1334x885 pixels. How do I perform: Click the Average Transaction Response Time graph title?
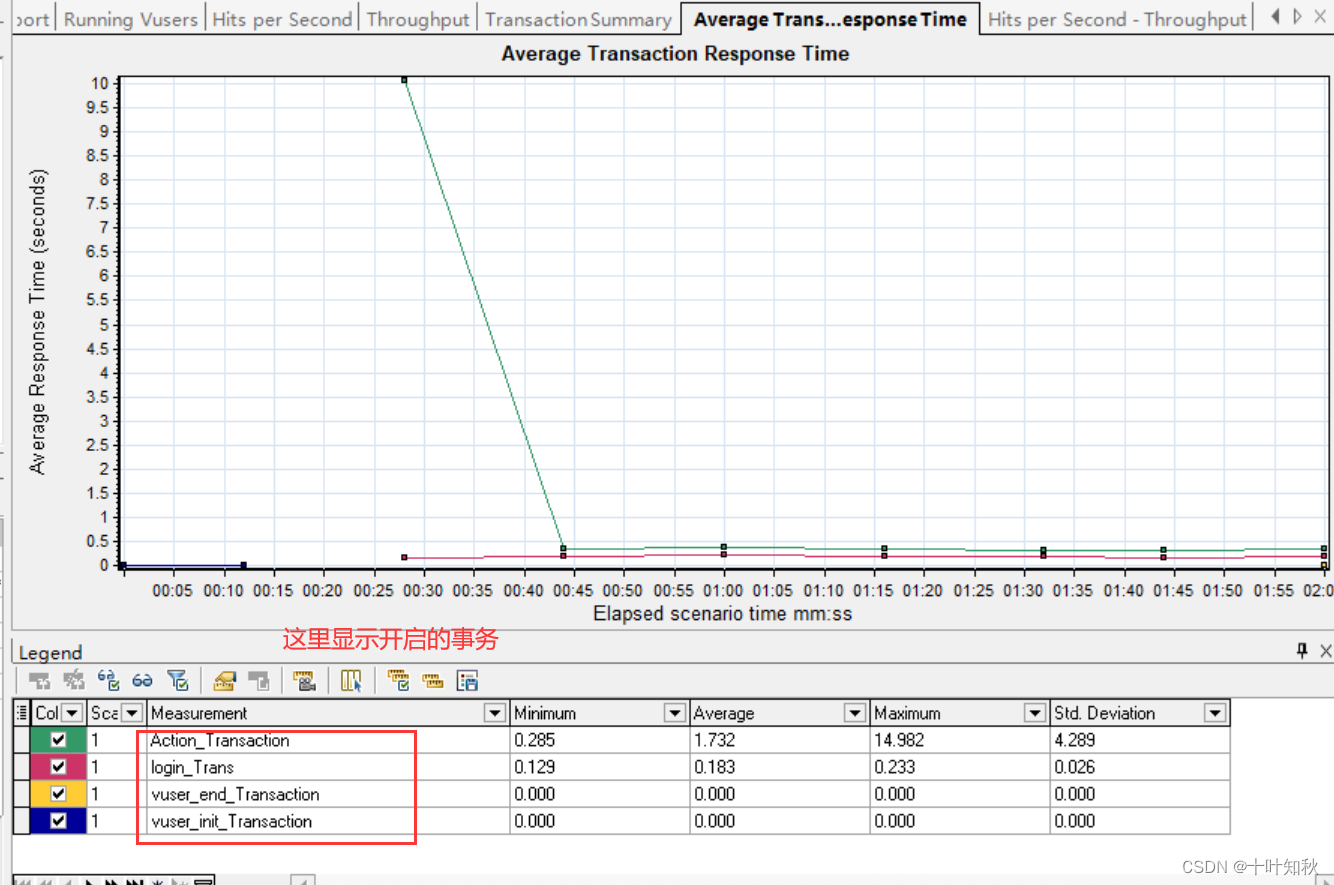675,54
